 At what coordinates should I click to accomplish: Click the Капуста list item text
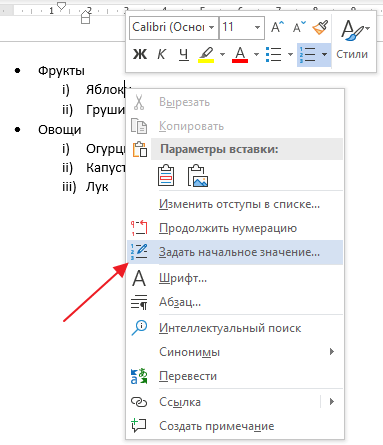click(x=106, y=167)
